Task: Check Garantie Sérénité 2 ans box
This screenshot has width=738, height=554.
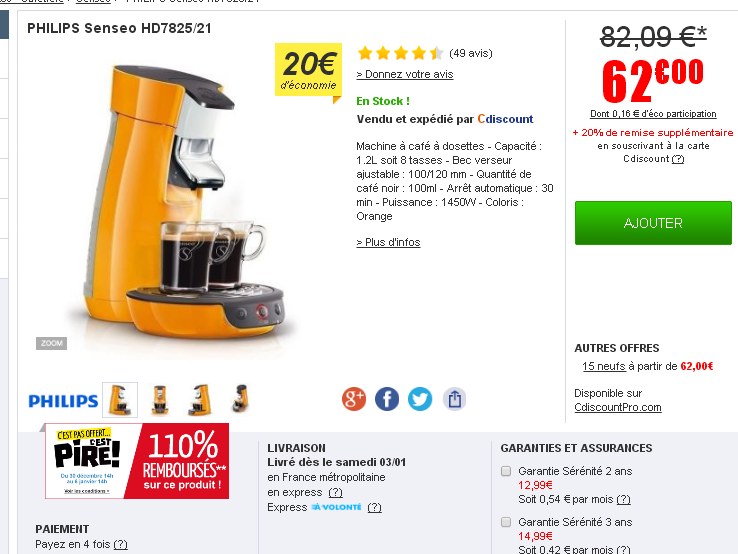Action: 506,471
